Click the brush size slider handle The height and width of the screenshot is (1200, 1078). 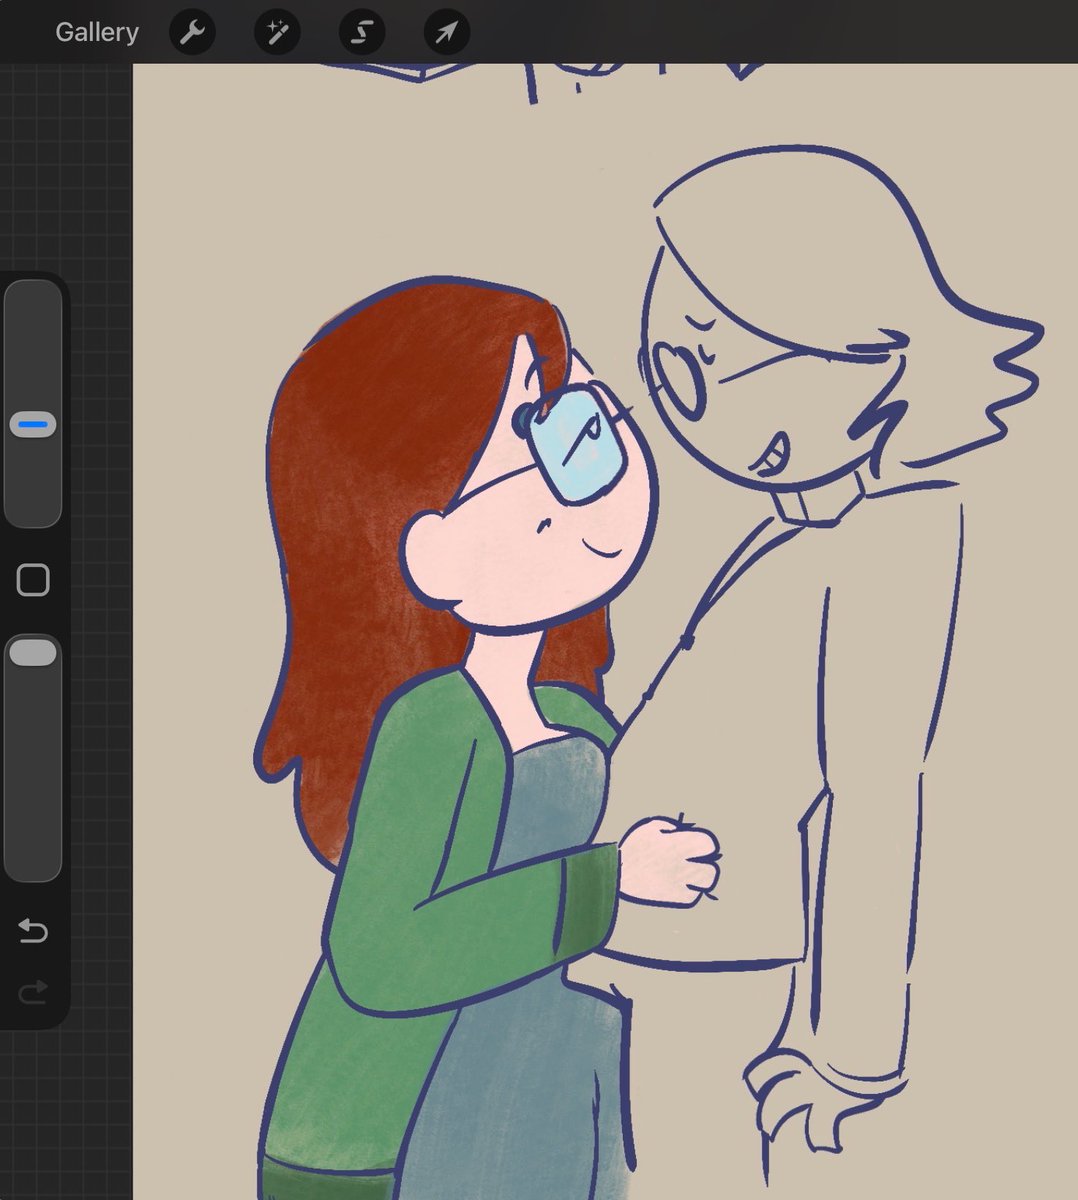33,425
